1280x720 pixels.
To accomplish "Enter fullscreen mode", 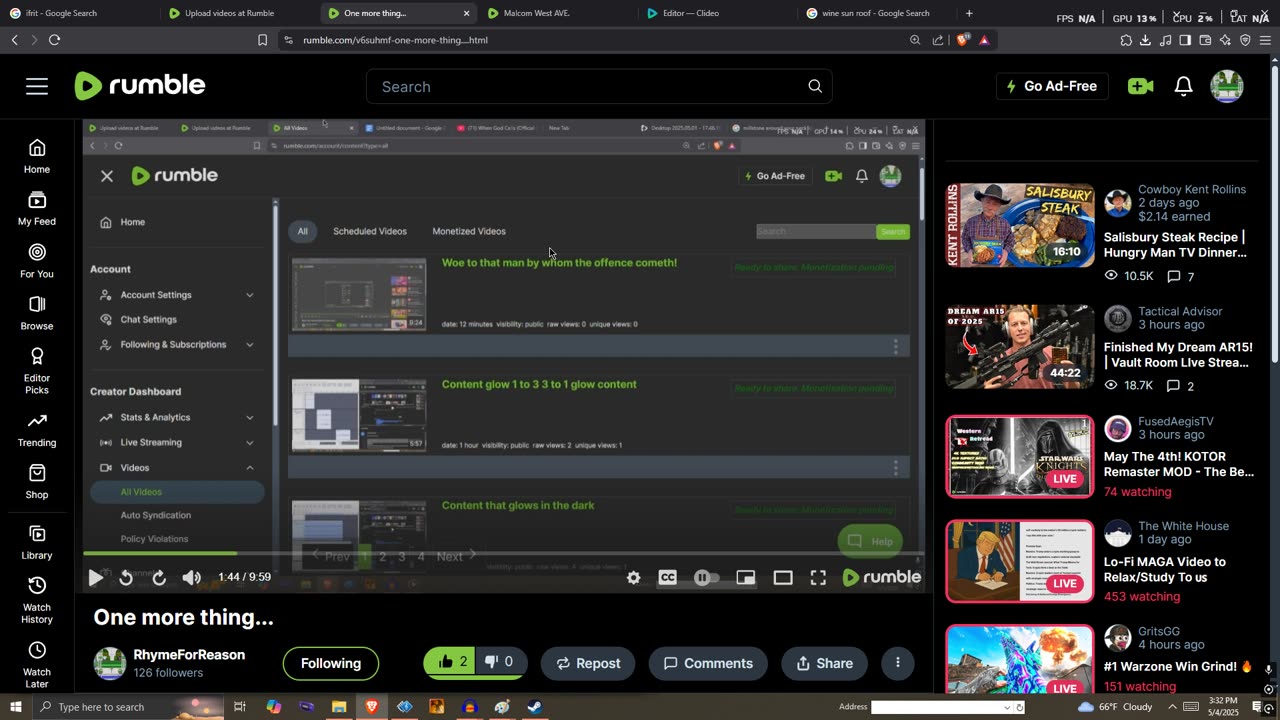I will pos(818,577).
